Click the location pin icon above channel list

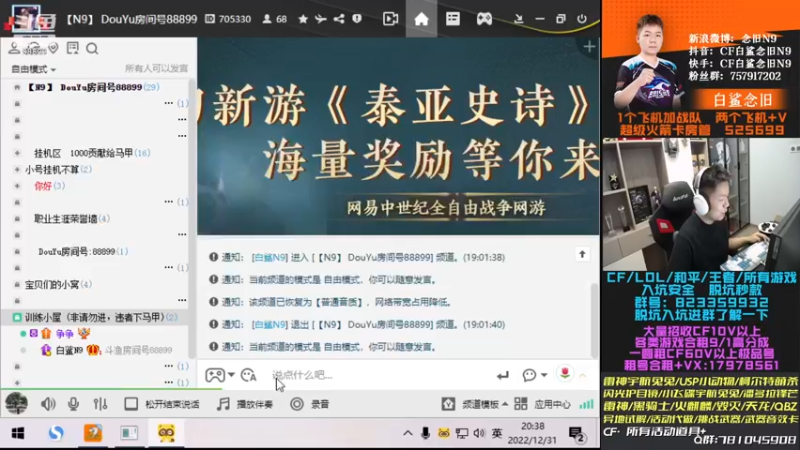[x=53, y=48]
